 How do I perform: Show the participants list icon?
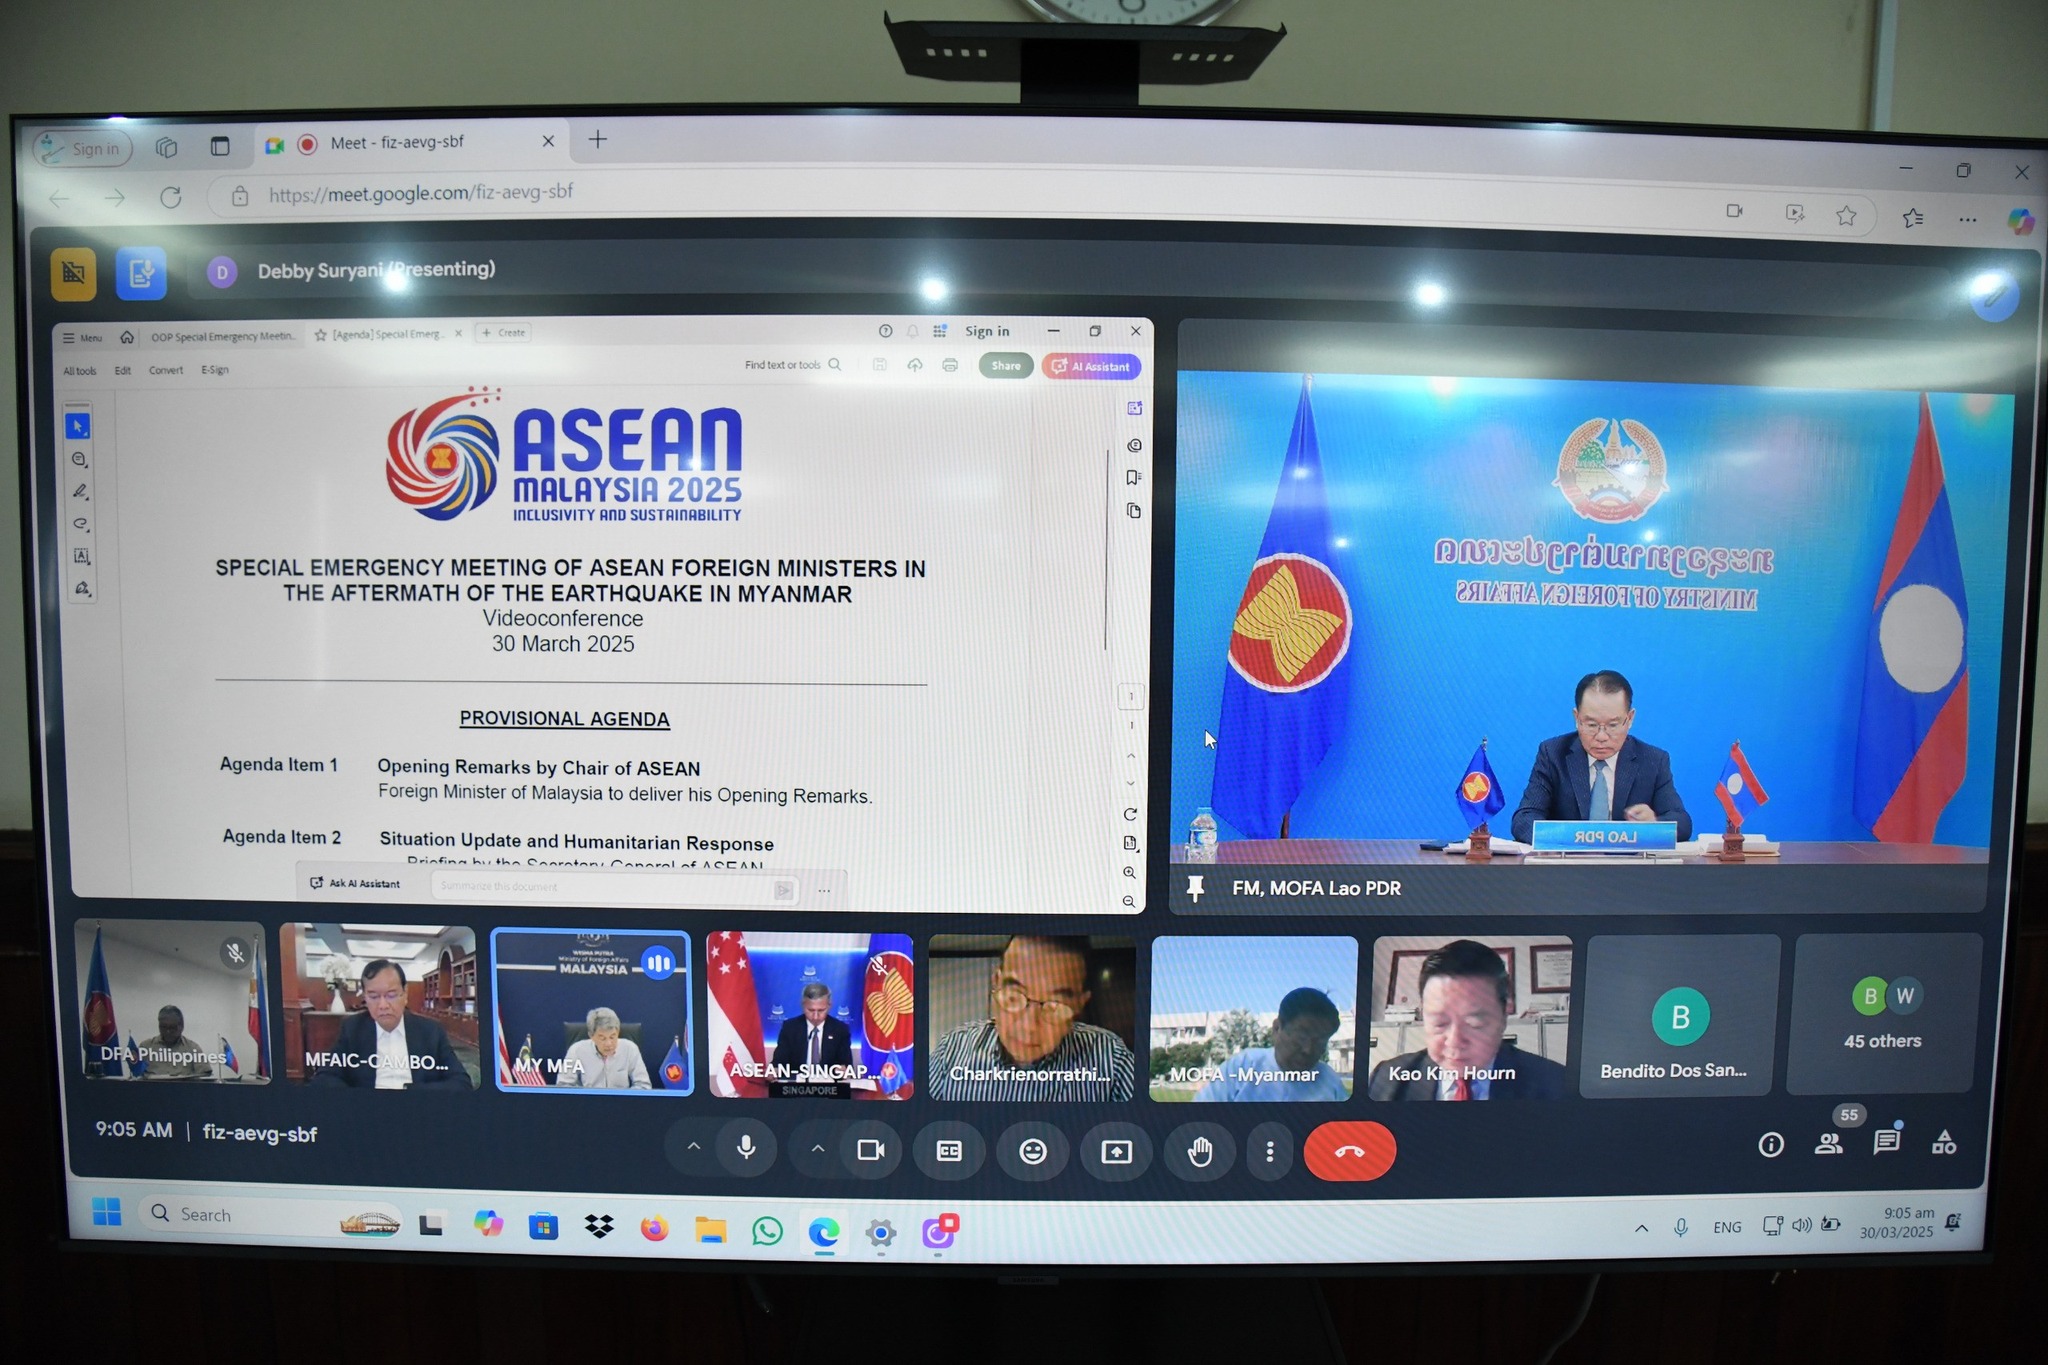(x=1829, y=1143)
